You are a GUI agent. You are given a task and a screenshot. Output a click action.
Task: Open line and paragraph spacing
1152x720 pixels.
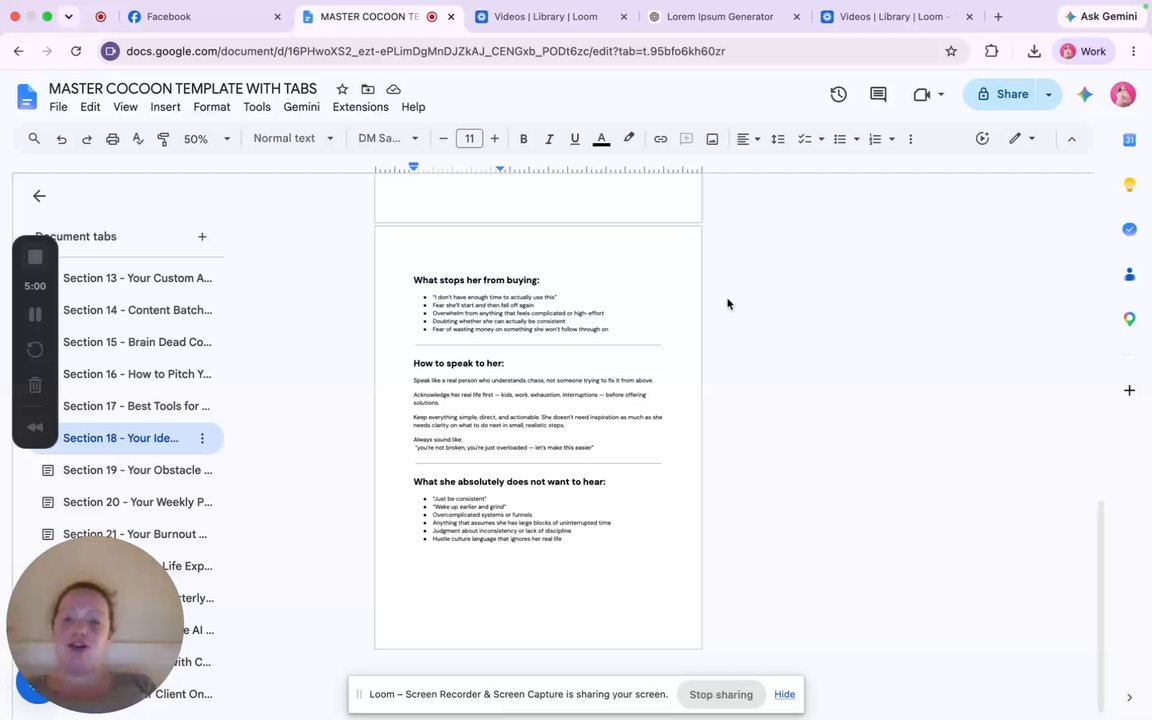778,139
